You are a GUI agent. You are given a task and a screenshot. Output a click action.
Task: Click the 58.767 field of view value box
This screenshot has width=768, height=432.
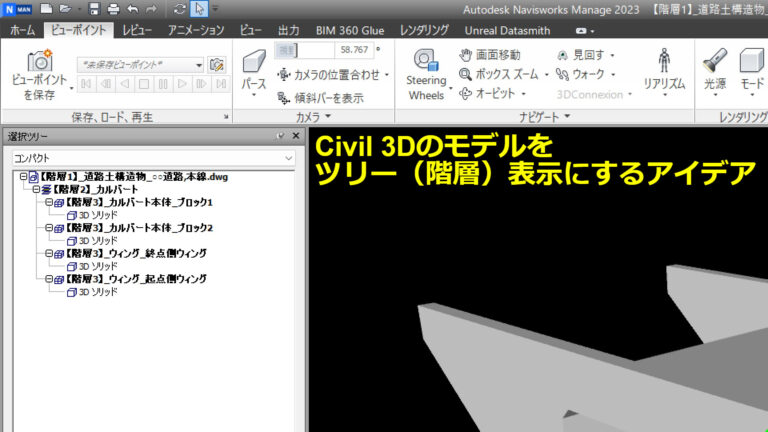click(354, 50)
